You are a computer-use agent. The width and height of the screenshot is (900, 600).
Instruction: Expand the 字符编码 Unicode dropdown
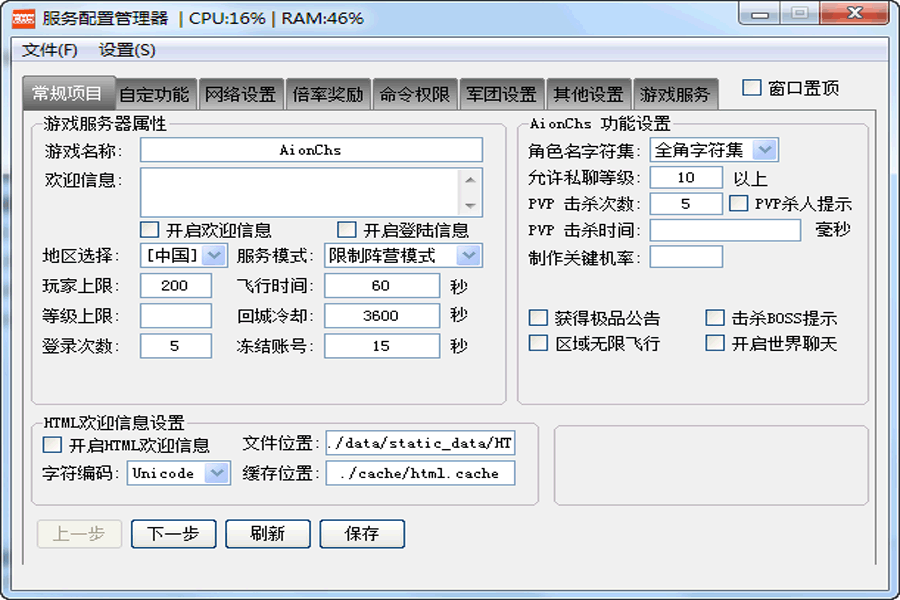click(217, 473)
